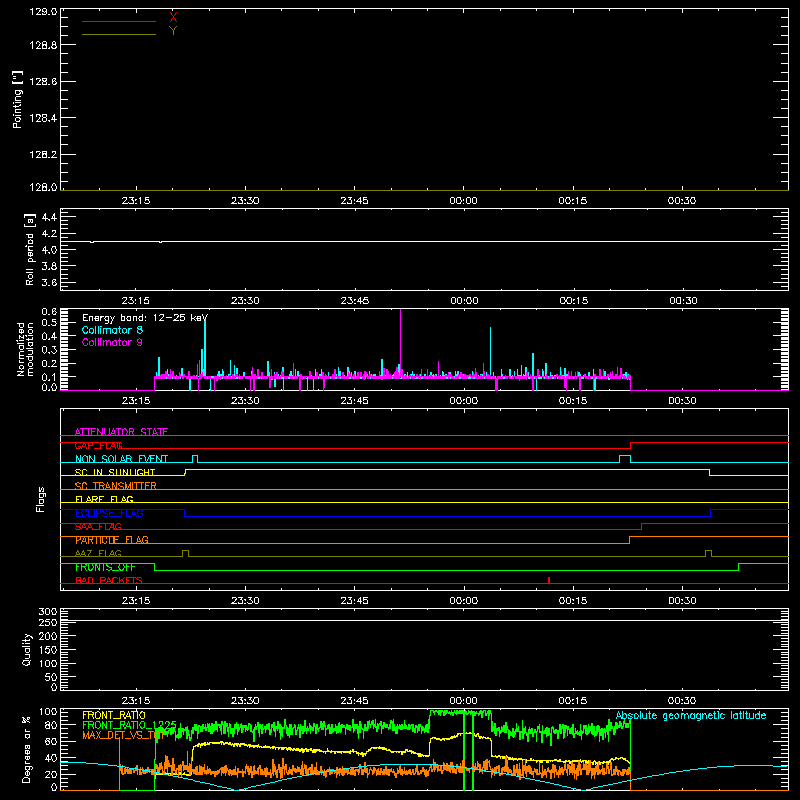Click the red X legend line sample
The height and width of the screenshot is (800, 800).
coord(119,21)
